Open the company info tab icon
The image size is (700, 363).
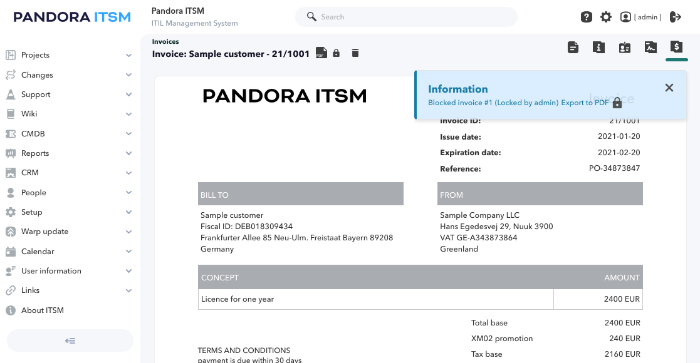point(599,47)
